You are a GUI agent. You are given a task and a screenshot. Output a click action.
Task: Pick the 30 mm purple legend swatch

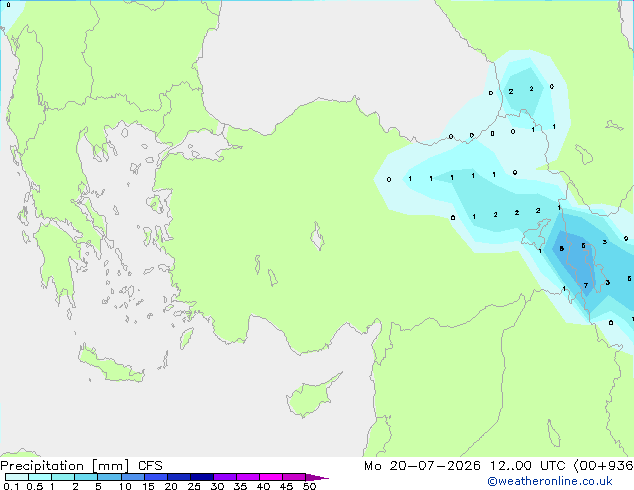coord(224,477)
